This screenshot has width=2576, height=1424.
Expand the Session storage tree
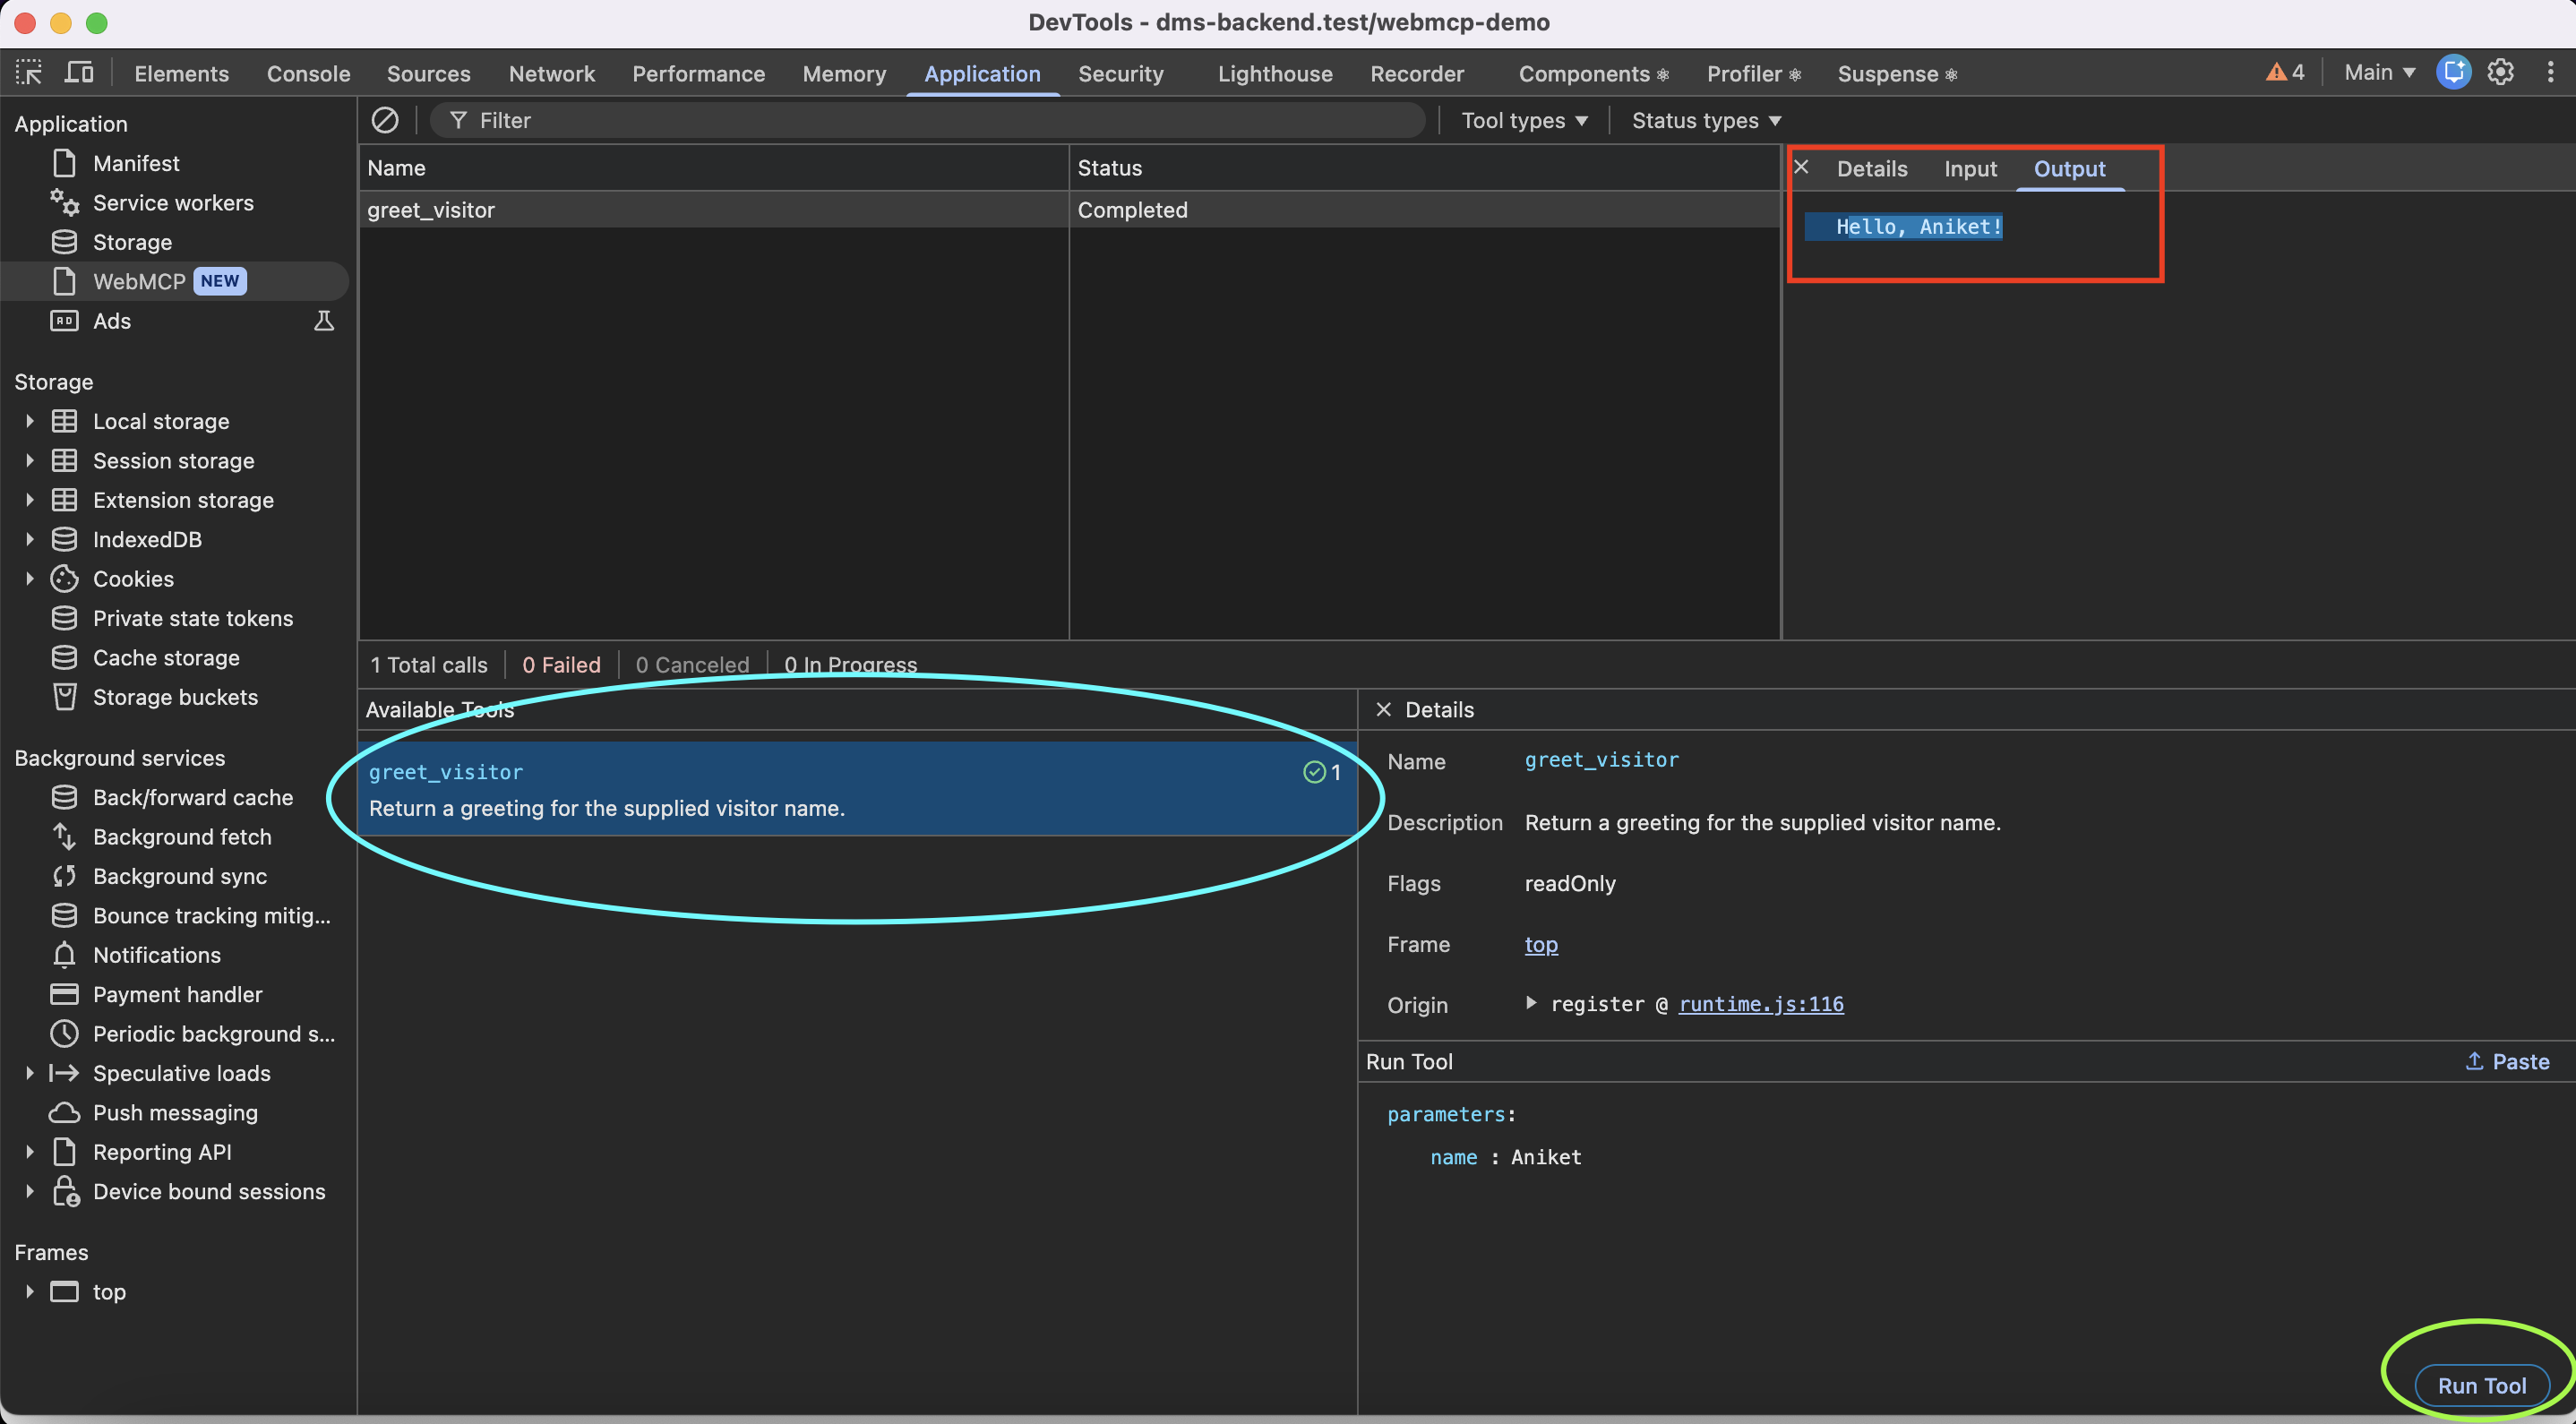29,460
